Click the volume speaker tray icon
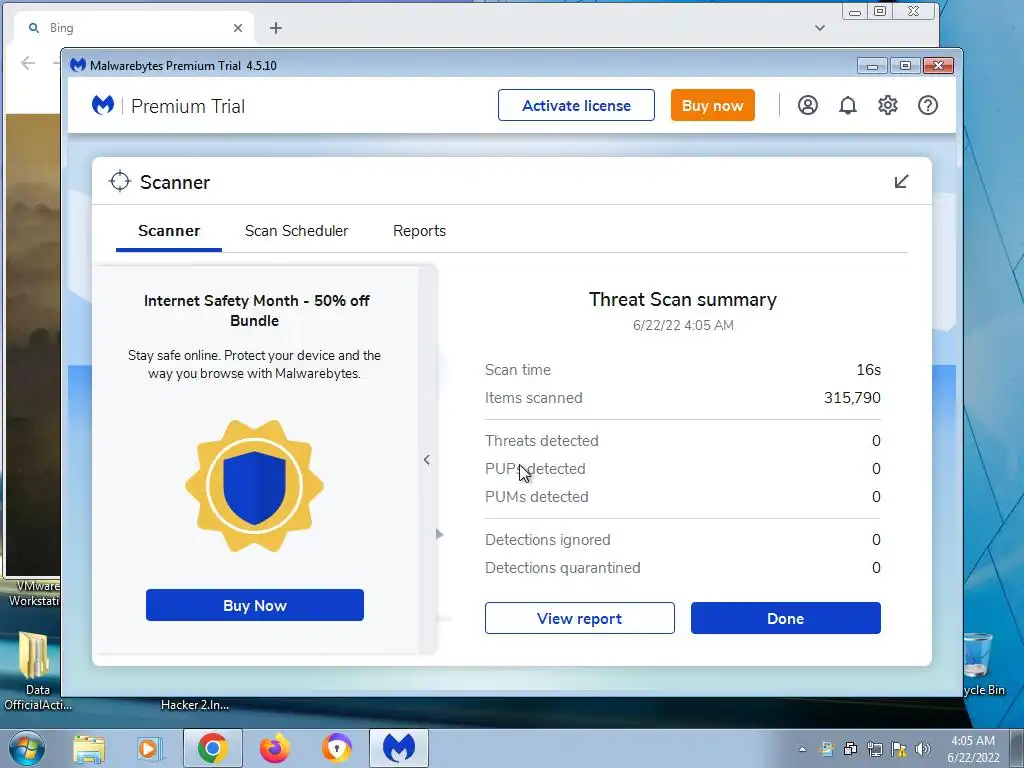Screen dimensions: 1024x768 pyautogui.click(x=923, y=749)
